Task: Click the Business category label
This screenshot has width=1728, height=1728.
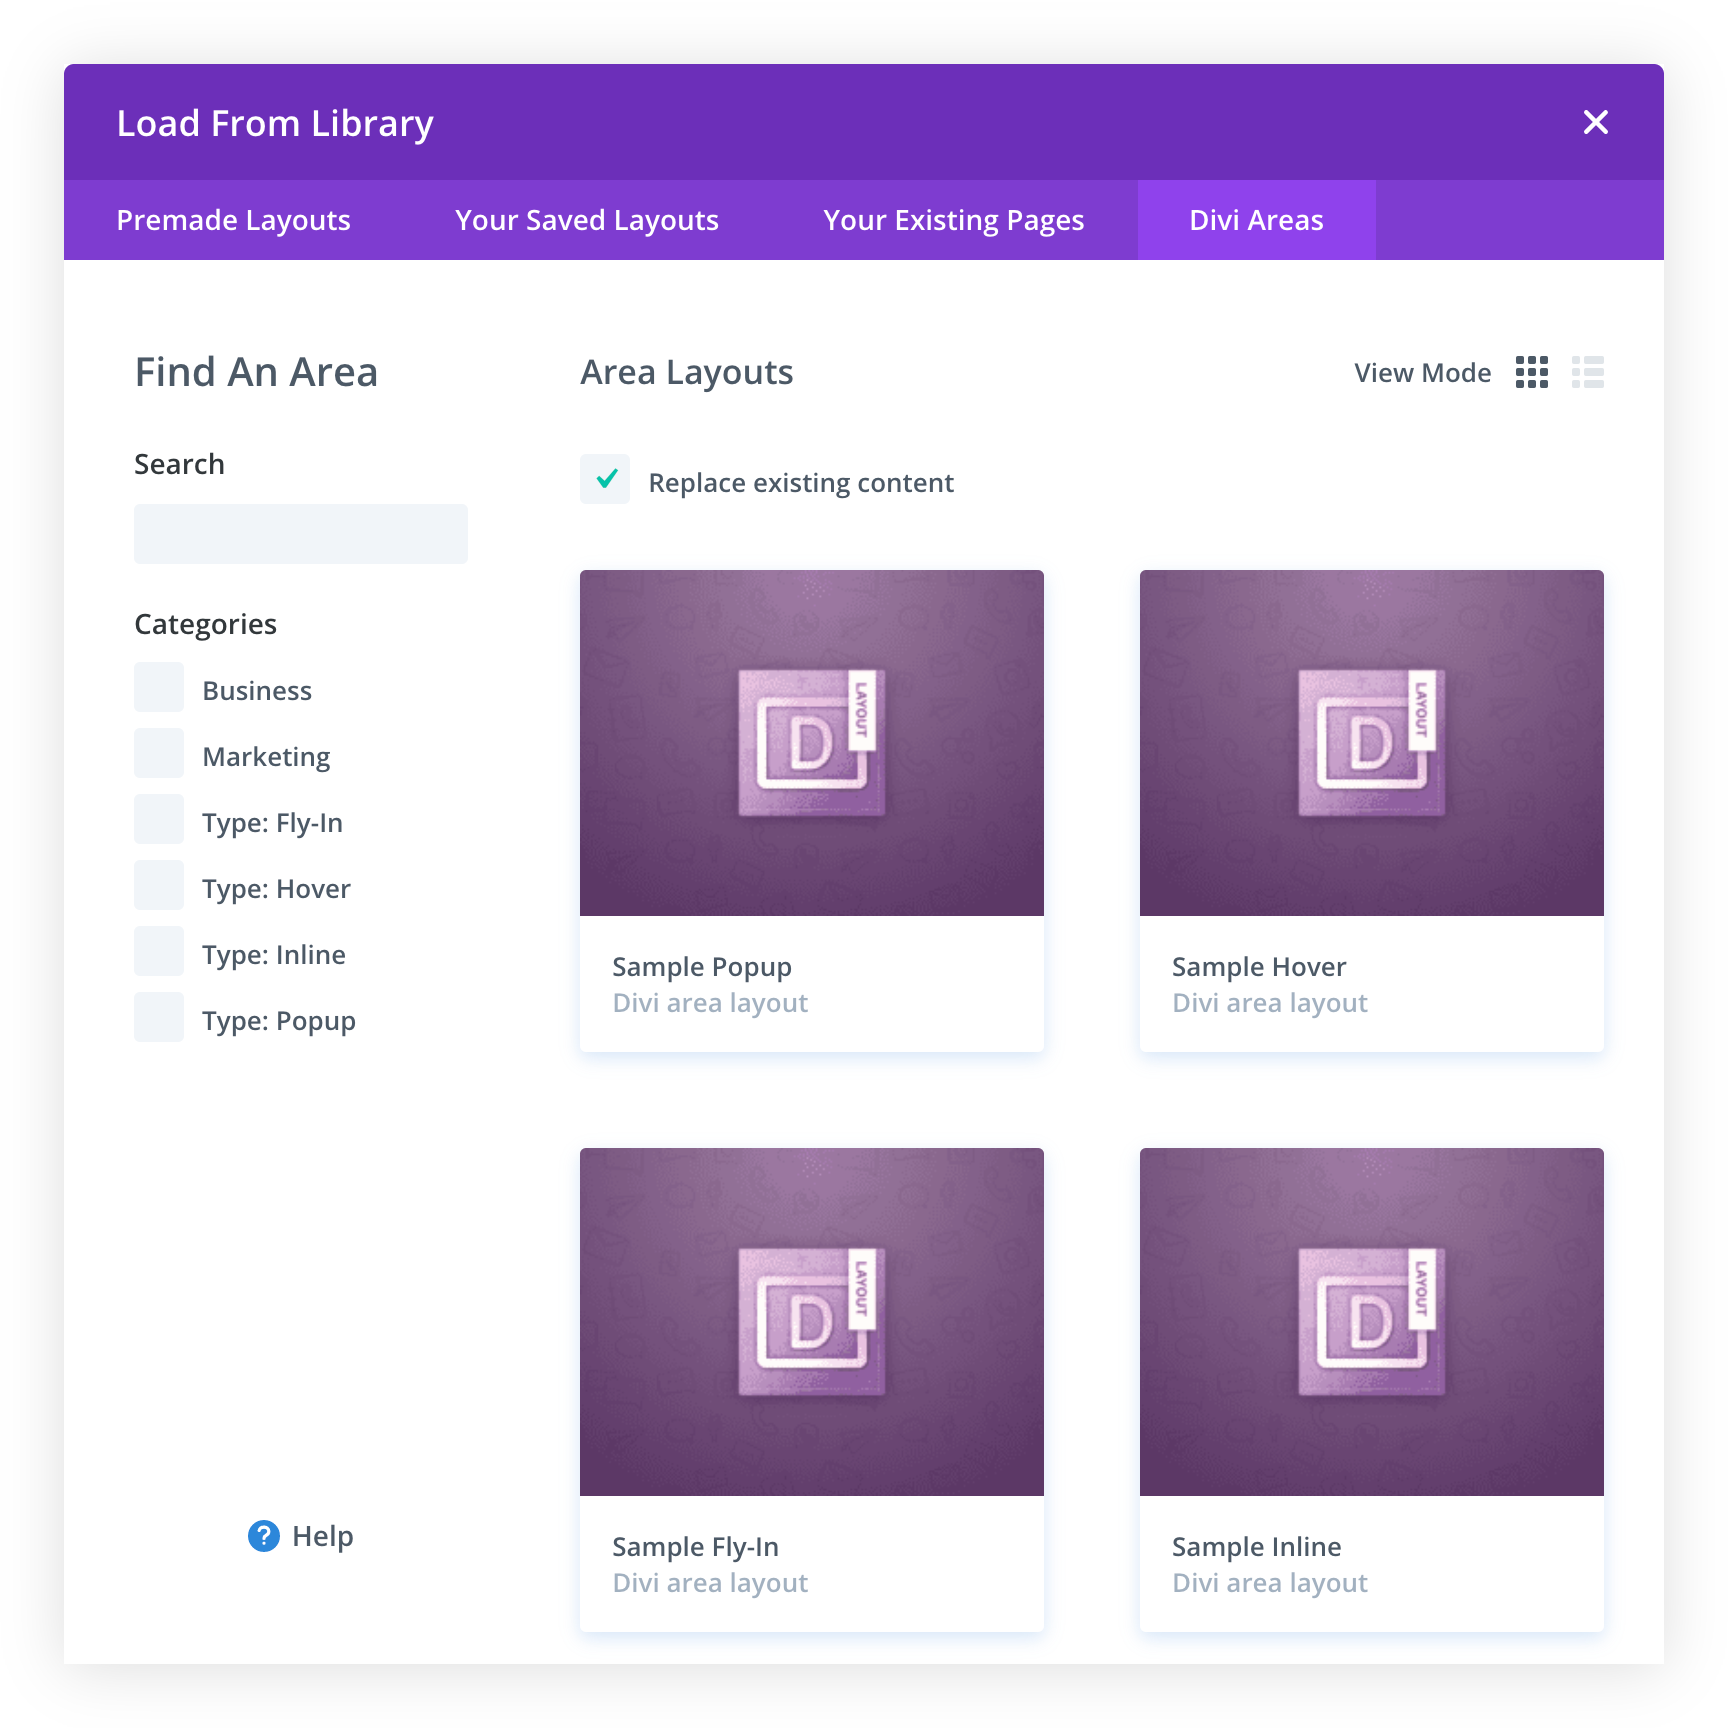Action: 257,691
